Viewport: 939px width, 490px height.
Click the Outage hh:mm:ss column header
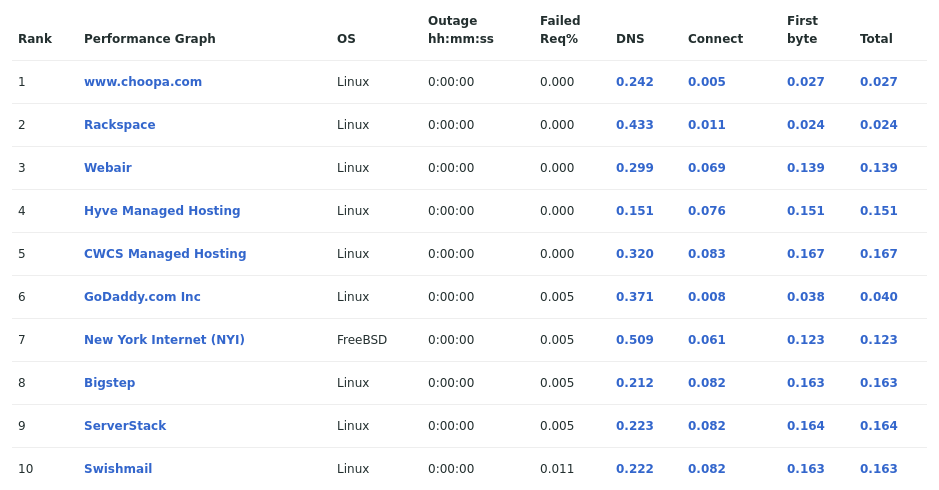click(461, 30)
